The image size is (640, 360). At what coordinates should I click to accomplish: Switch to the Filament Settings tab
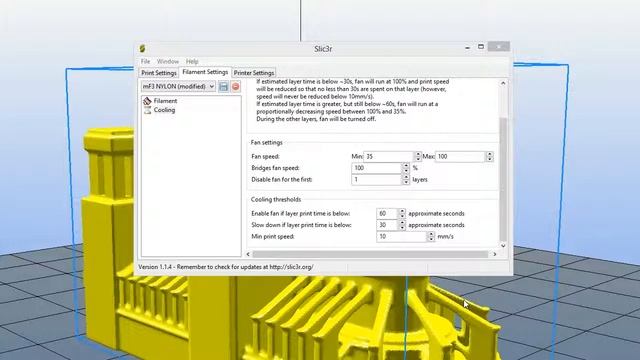click(x=205, y=72)
